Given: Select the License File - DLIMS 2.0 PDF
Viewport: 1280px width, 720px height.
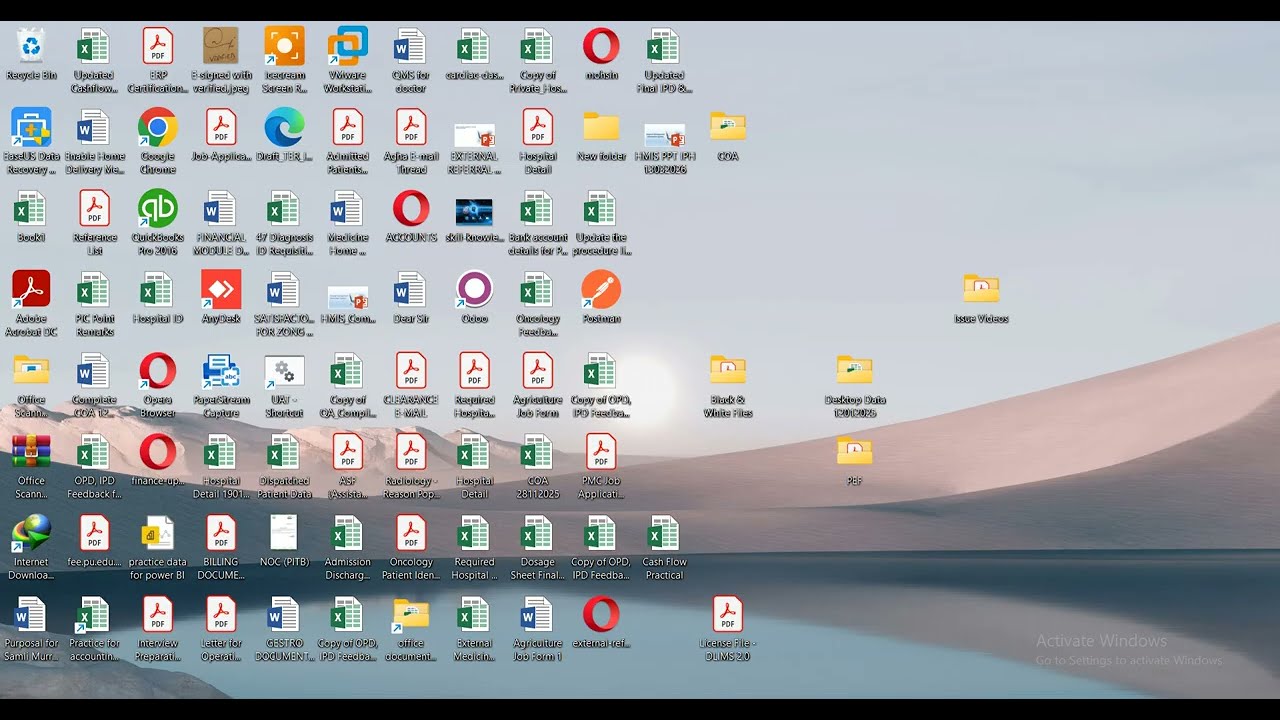Looking at the screenshot, I should click(728, 615).
